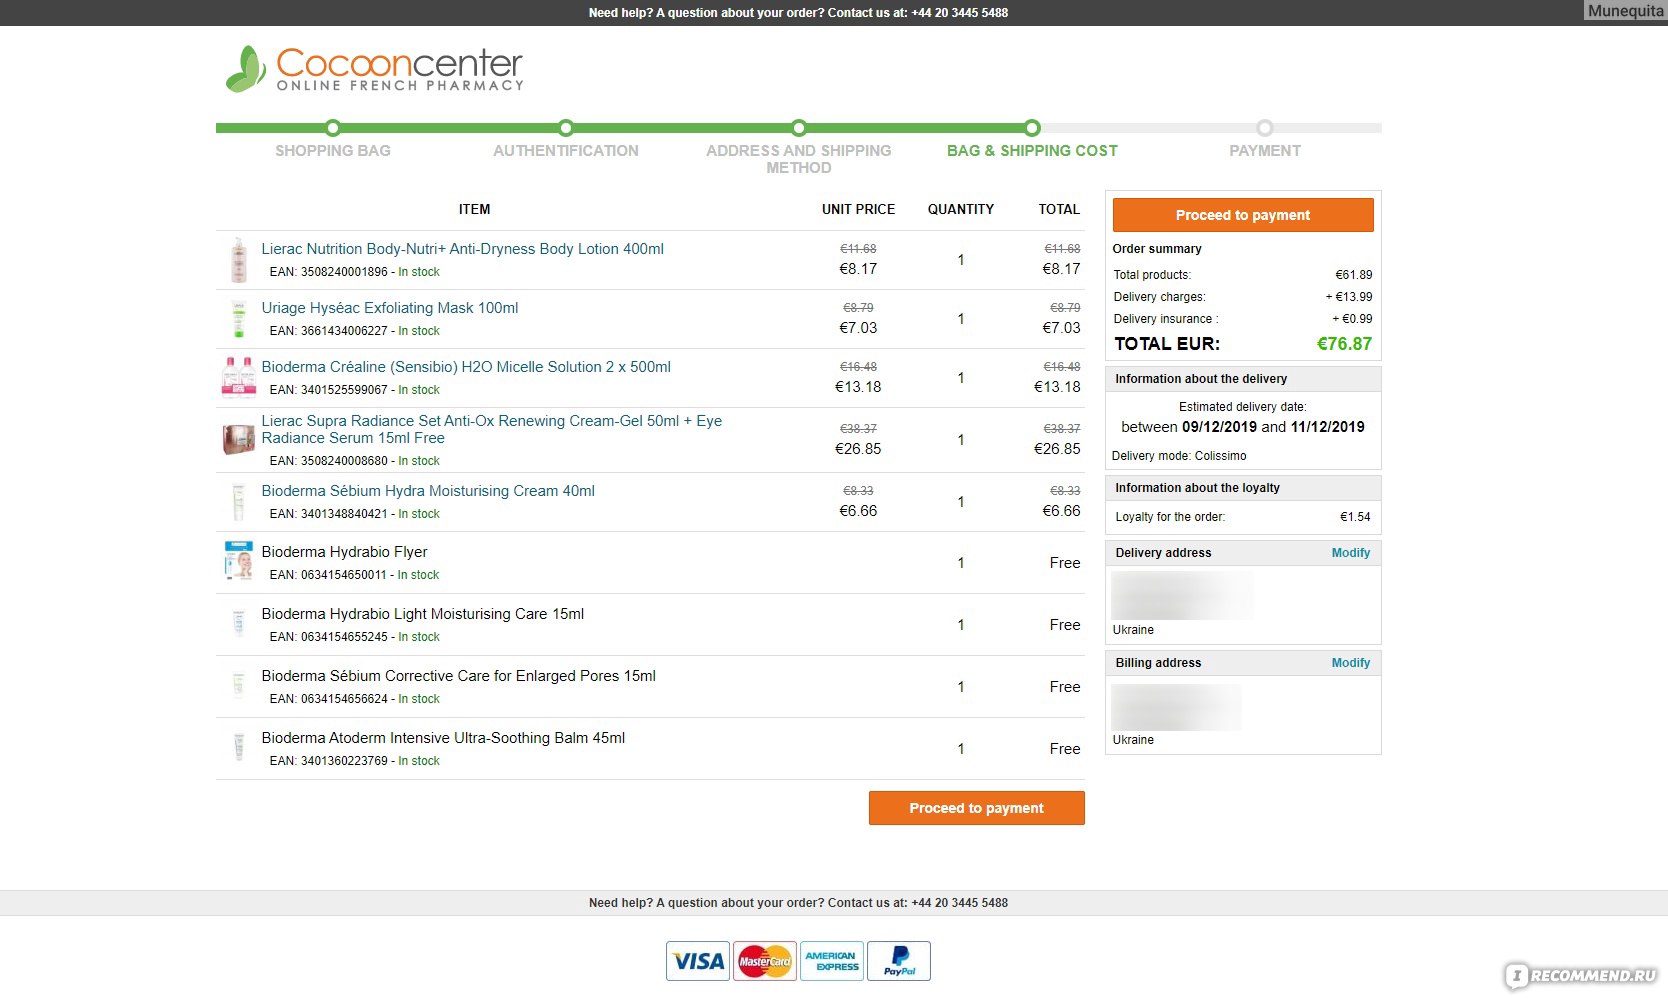Click the Delivery insurance + €0.99 value
The image size is (1668, 999).
(1352, 319)
